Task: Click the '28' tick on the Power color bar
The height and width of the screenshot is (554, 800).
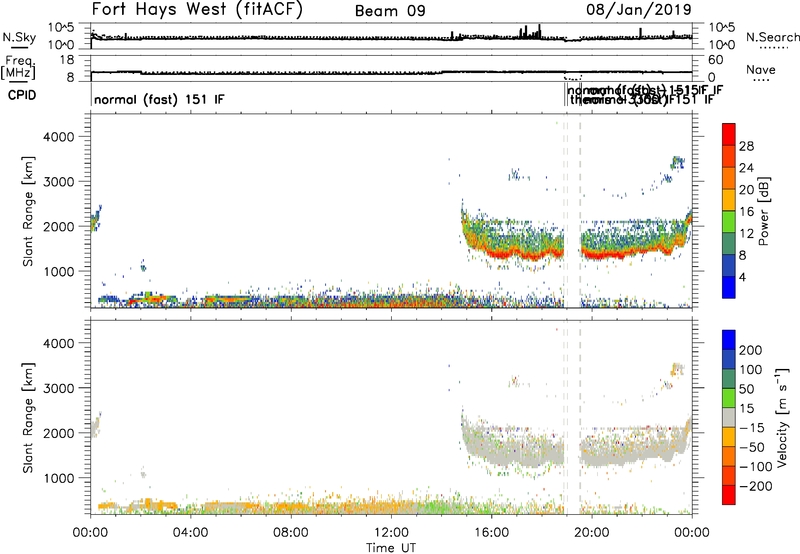Action: (746, 146)
